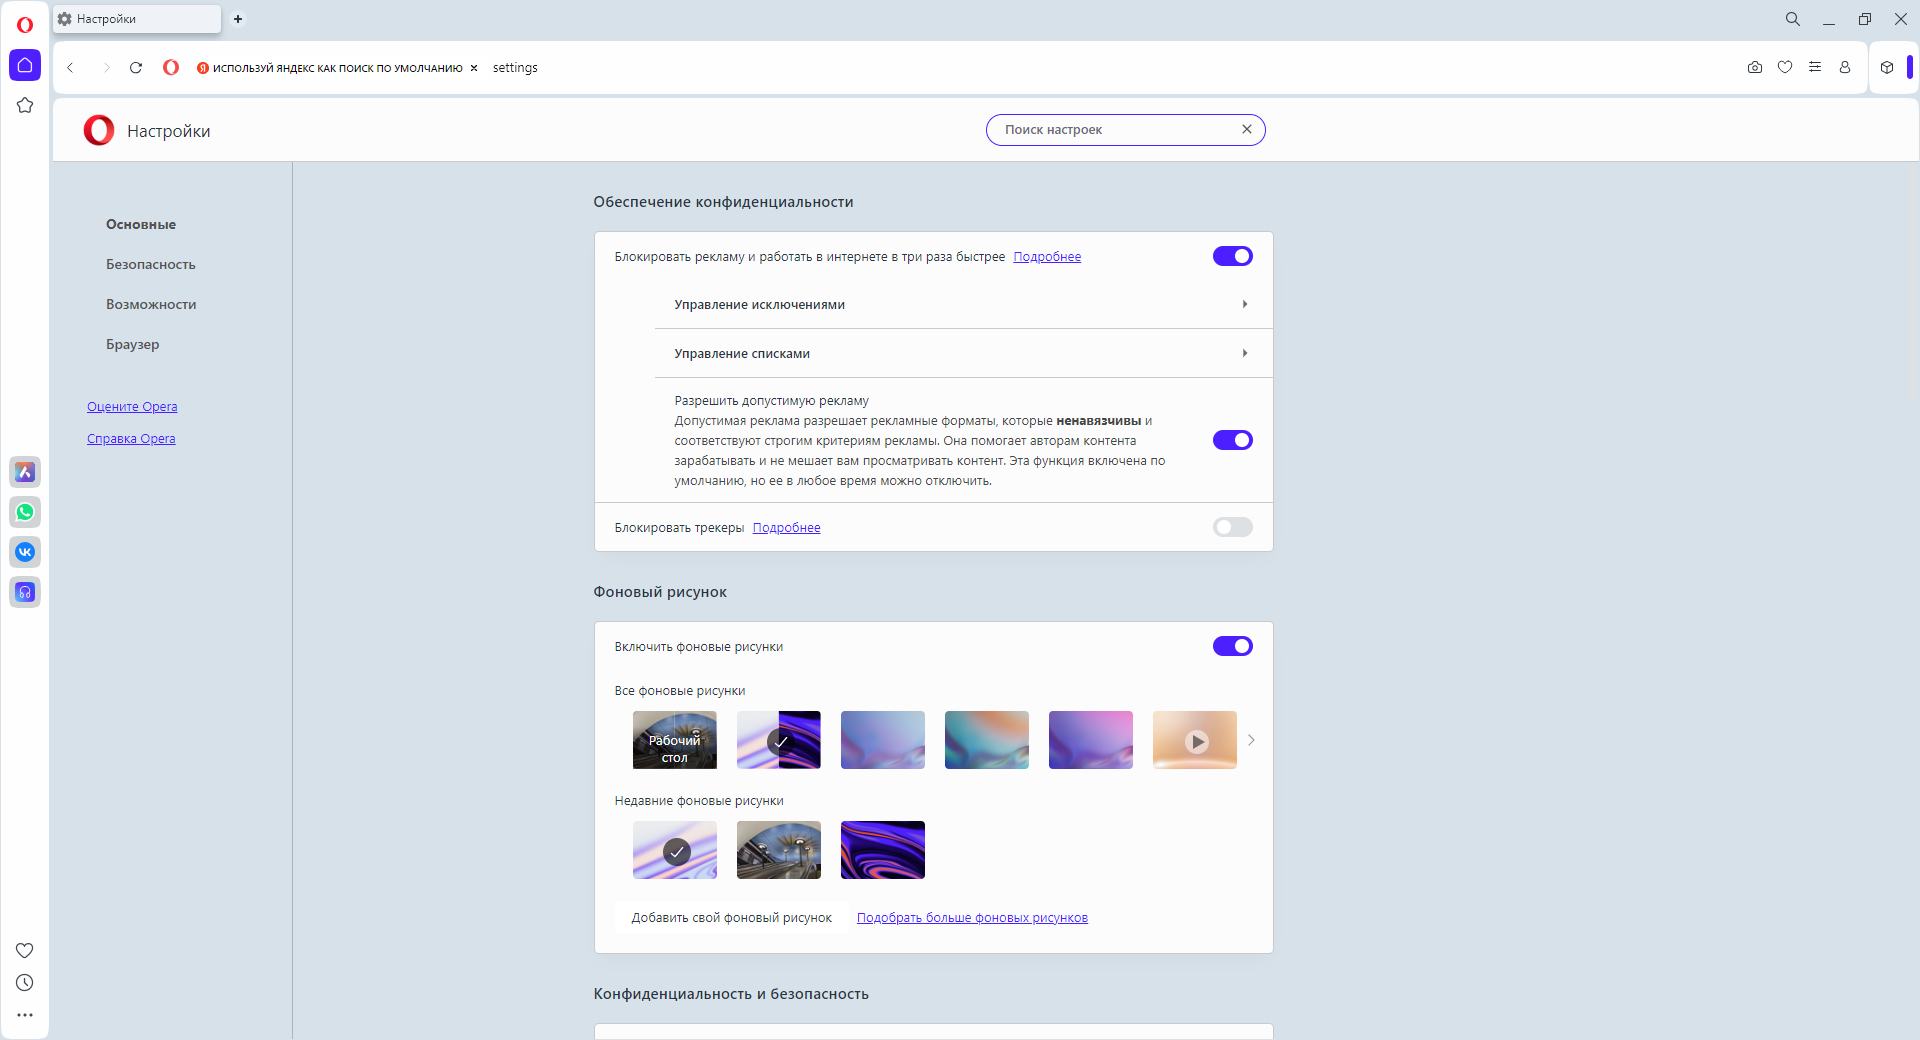Open VK messenger in sidebar
This screenshot has width=1920, height=1040.
click(25, 552)
